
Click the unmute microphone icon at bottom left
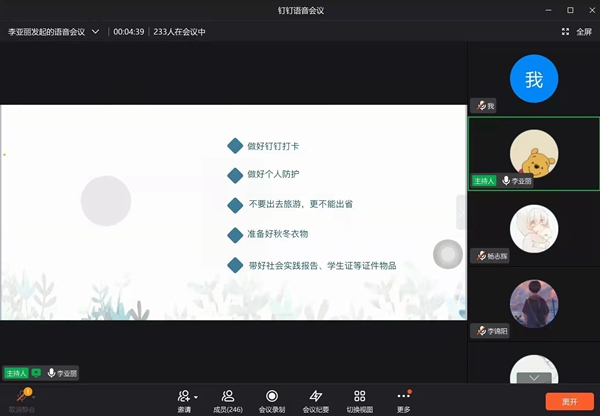pyautogui.click(x=21, y=398)
